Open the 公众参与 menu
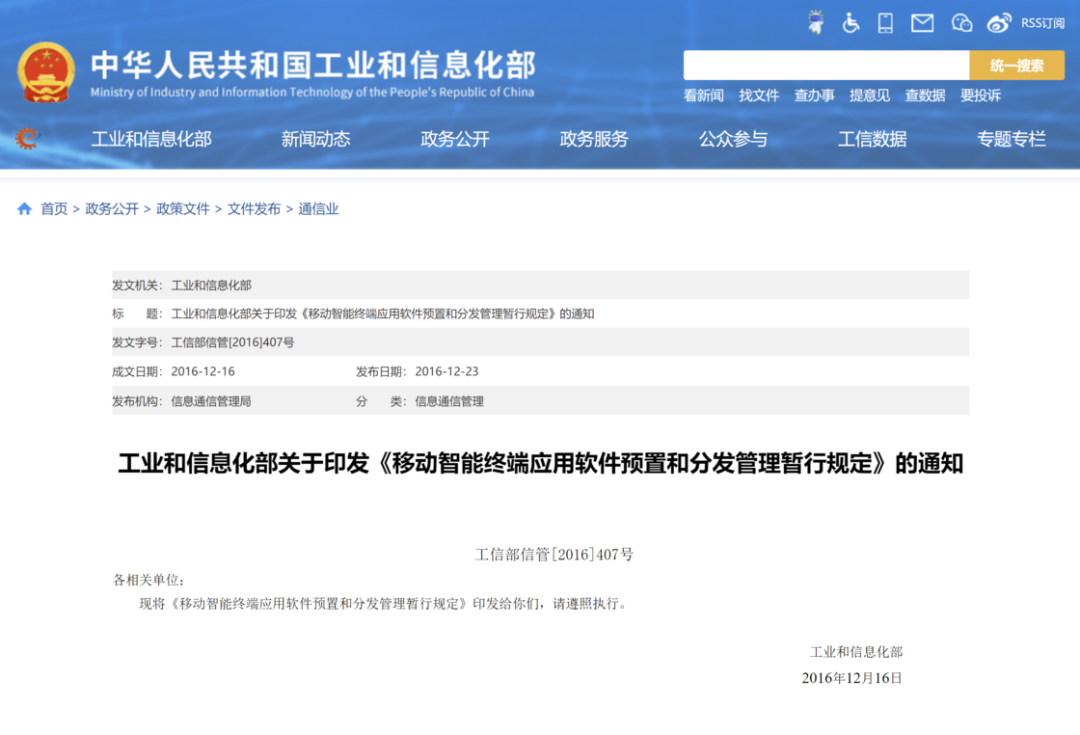The image size is (1080, 735). 733,139
